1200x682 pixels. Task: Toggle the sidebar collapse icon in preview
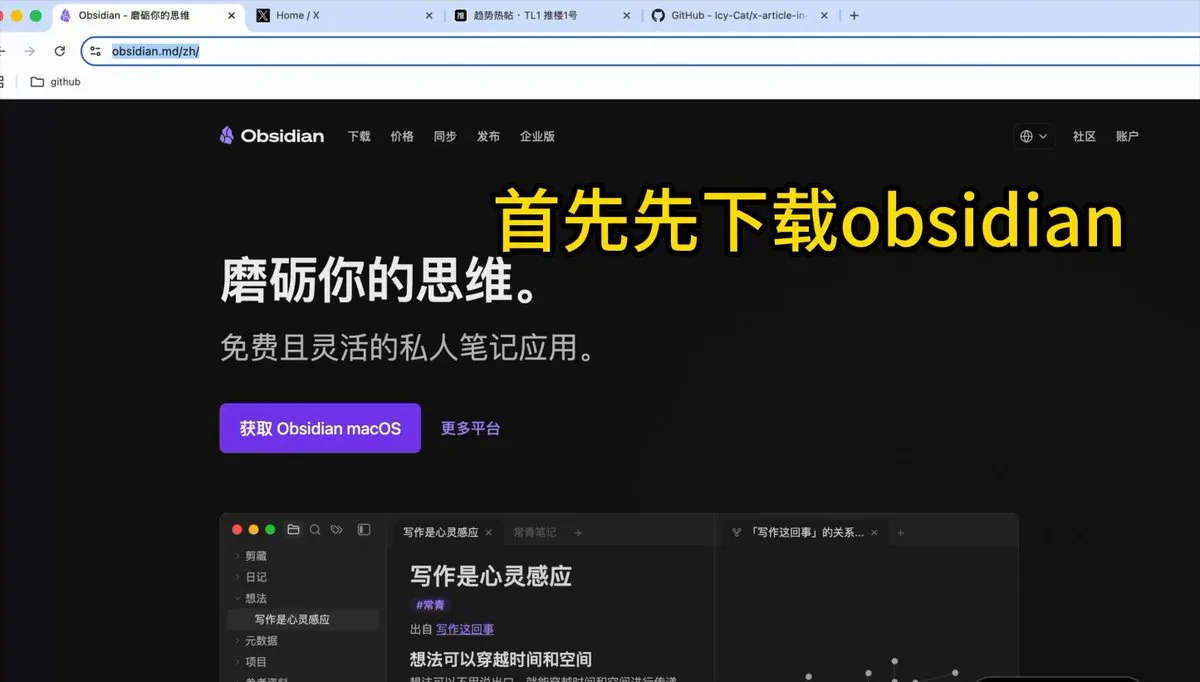coord(364,530)
